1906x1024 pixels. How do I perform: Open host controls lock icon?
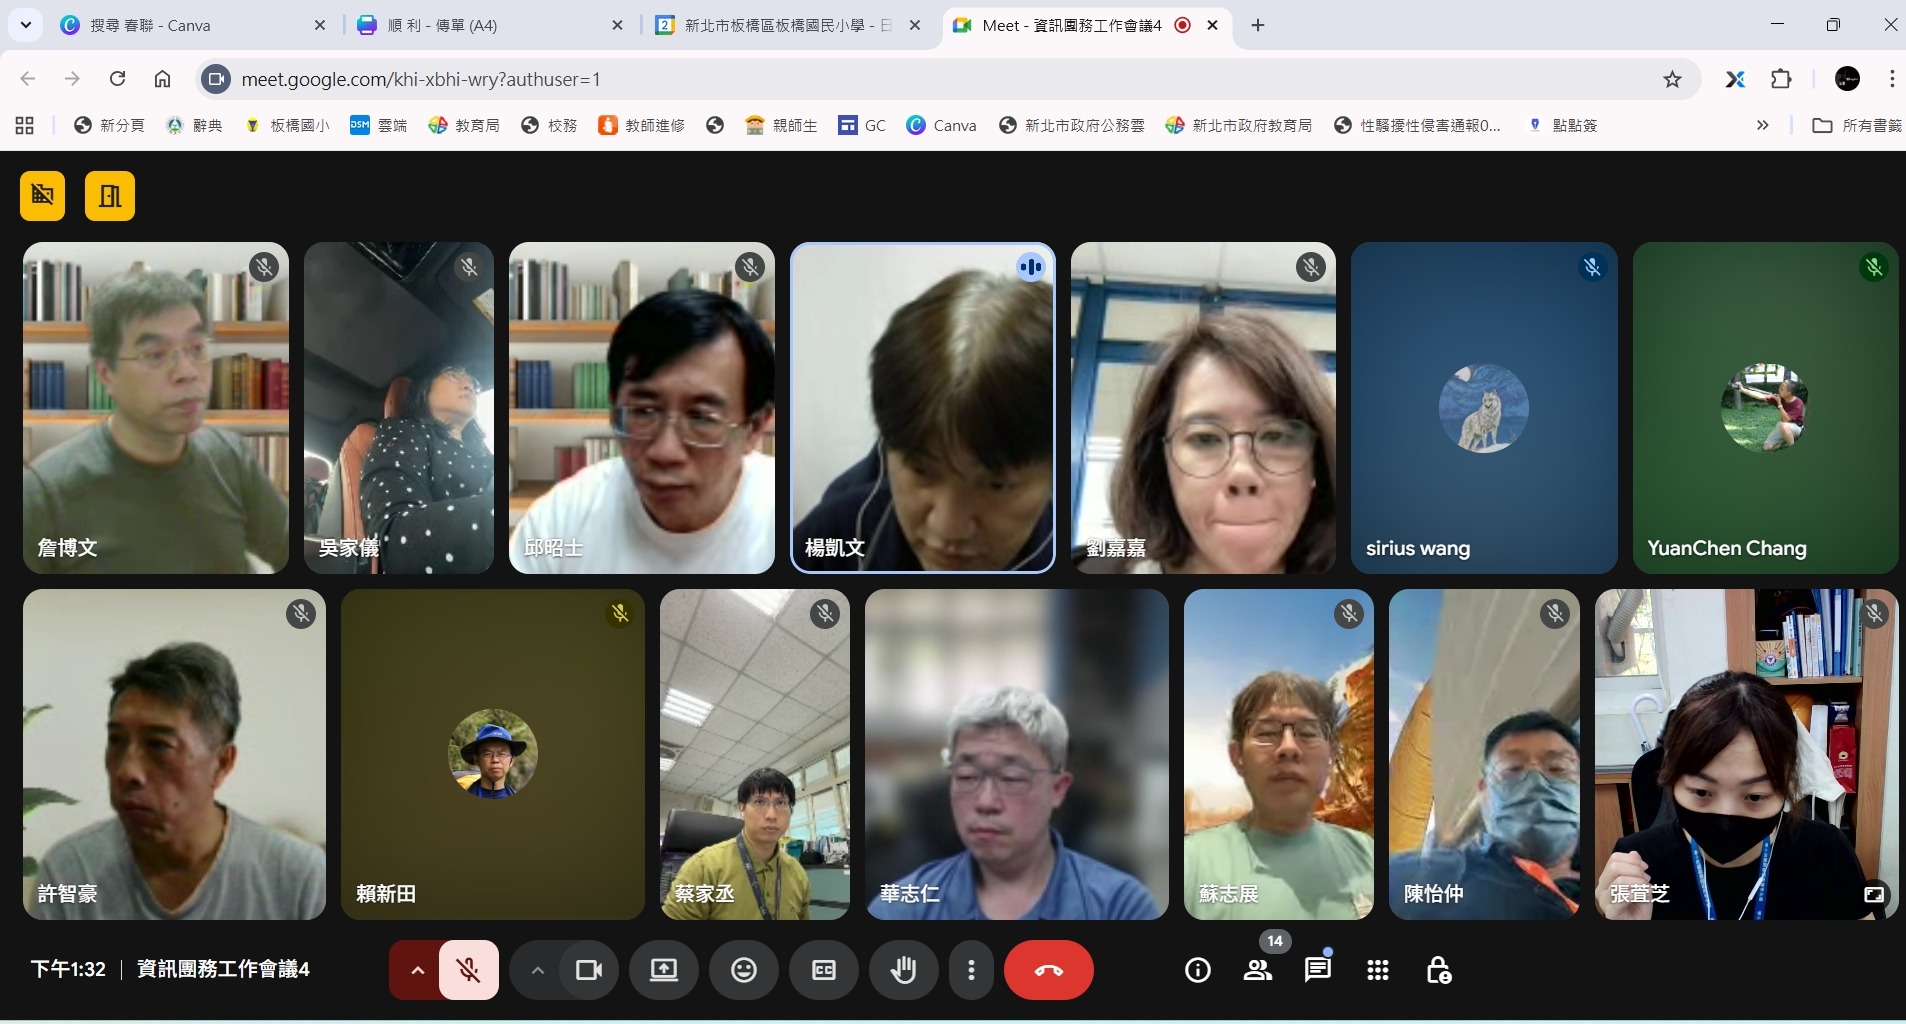coord(1438,970)
